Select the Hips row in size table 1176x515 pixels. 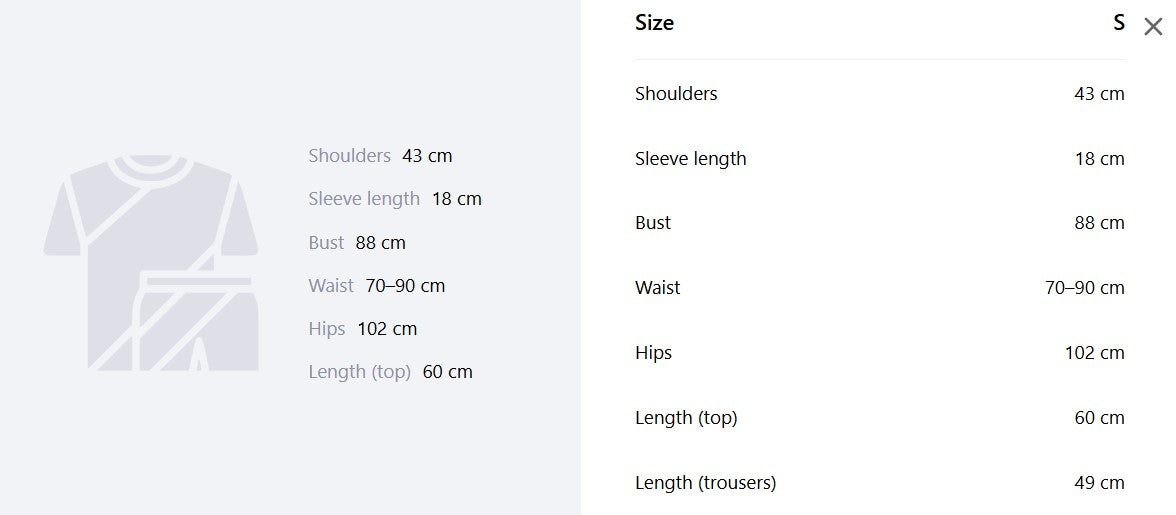click(x=880, y=353)
